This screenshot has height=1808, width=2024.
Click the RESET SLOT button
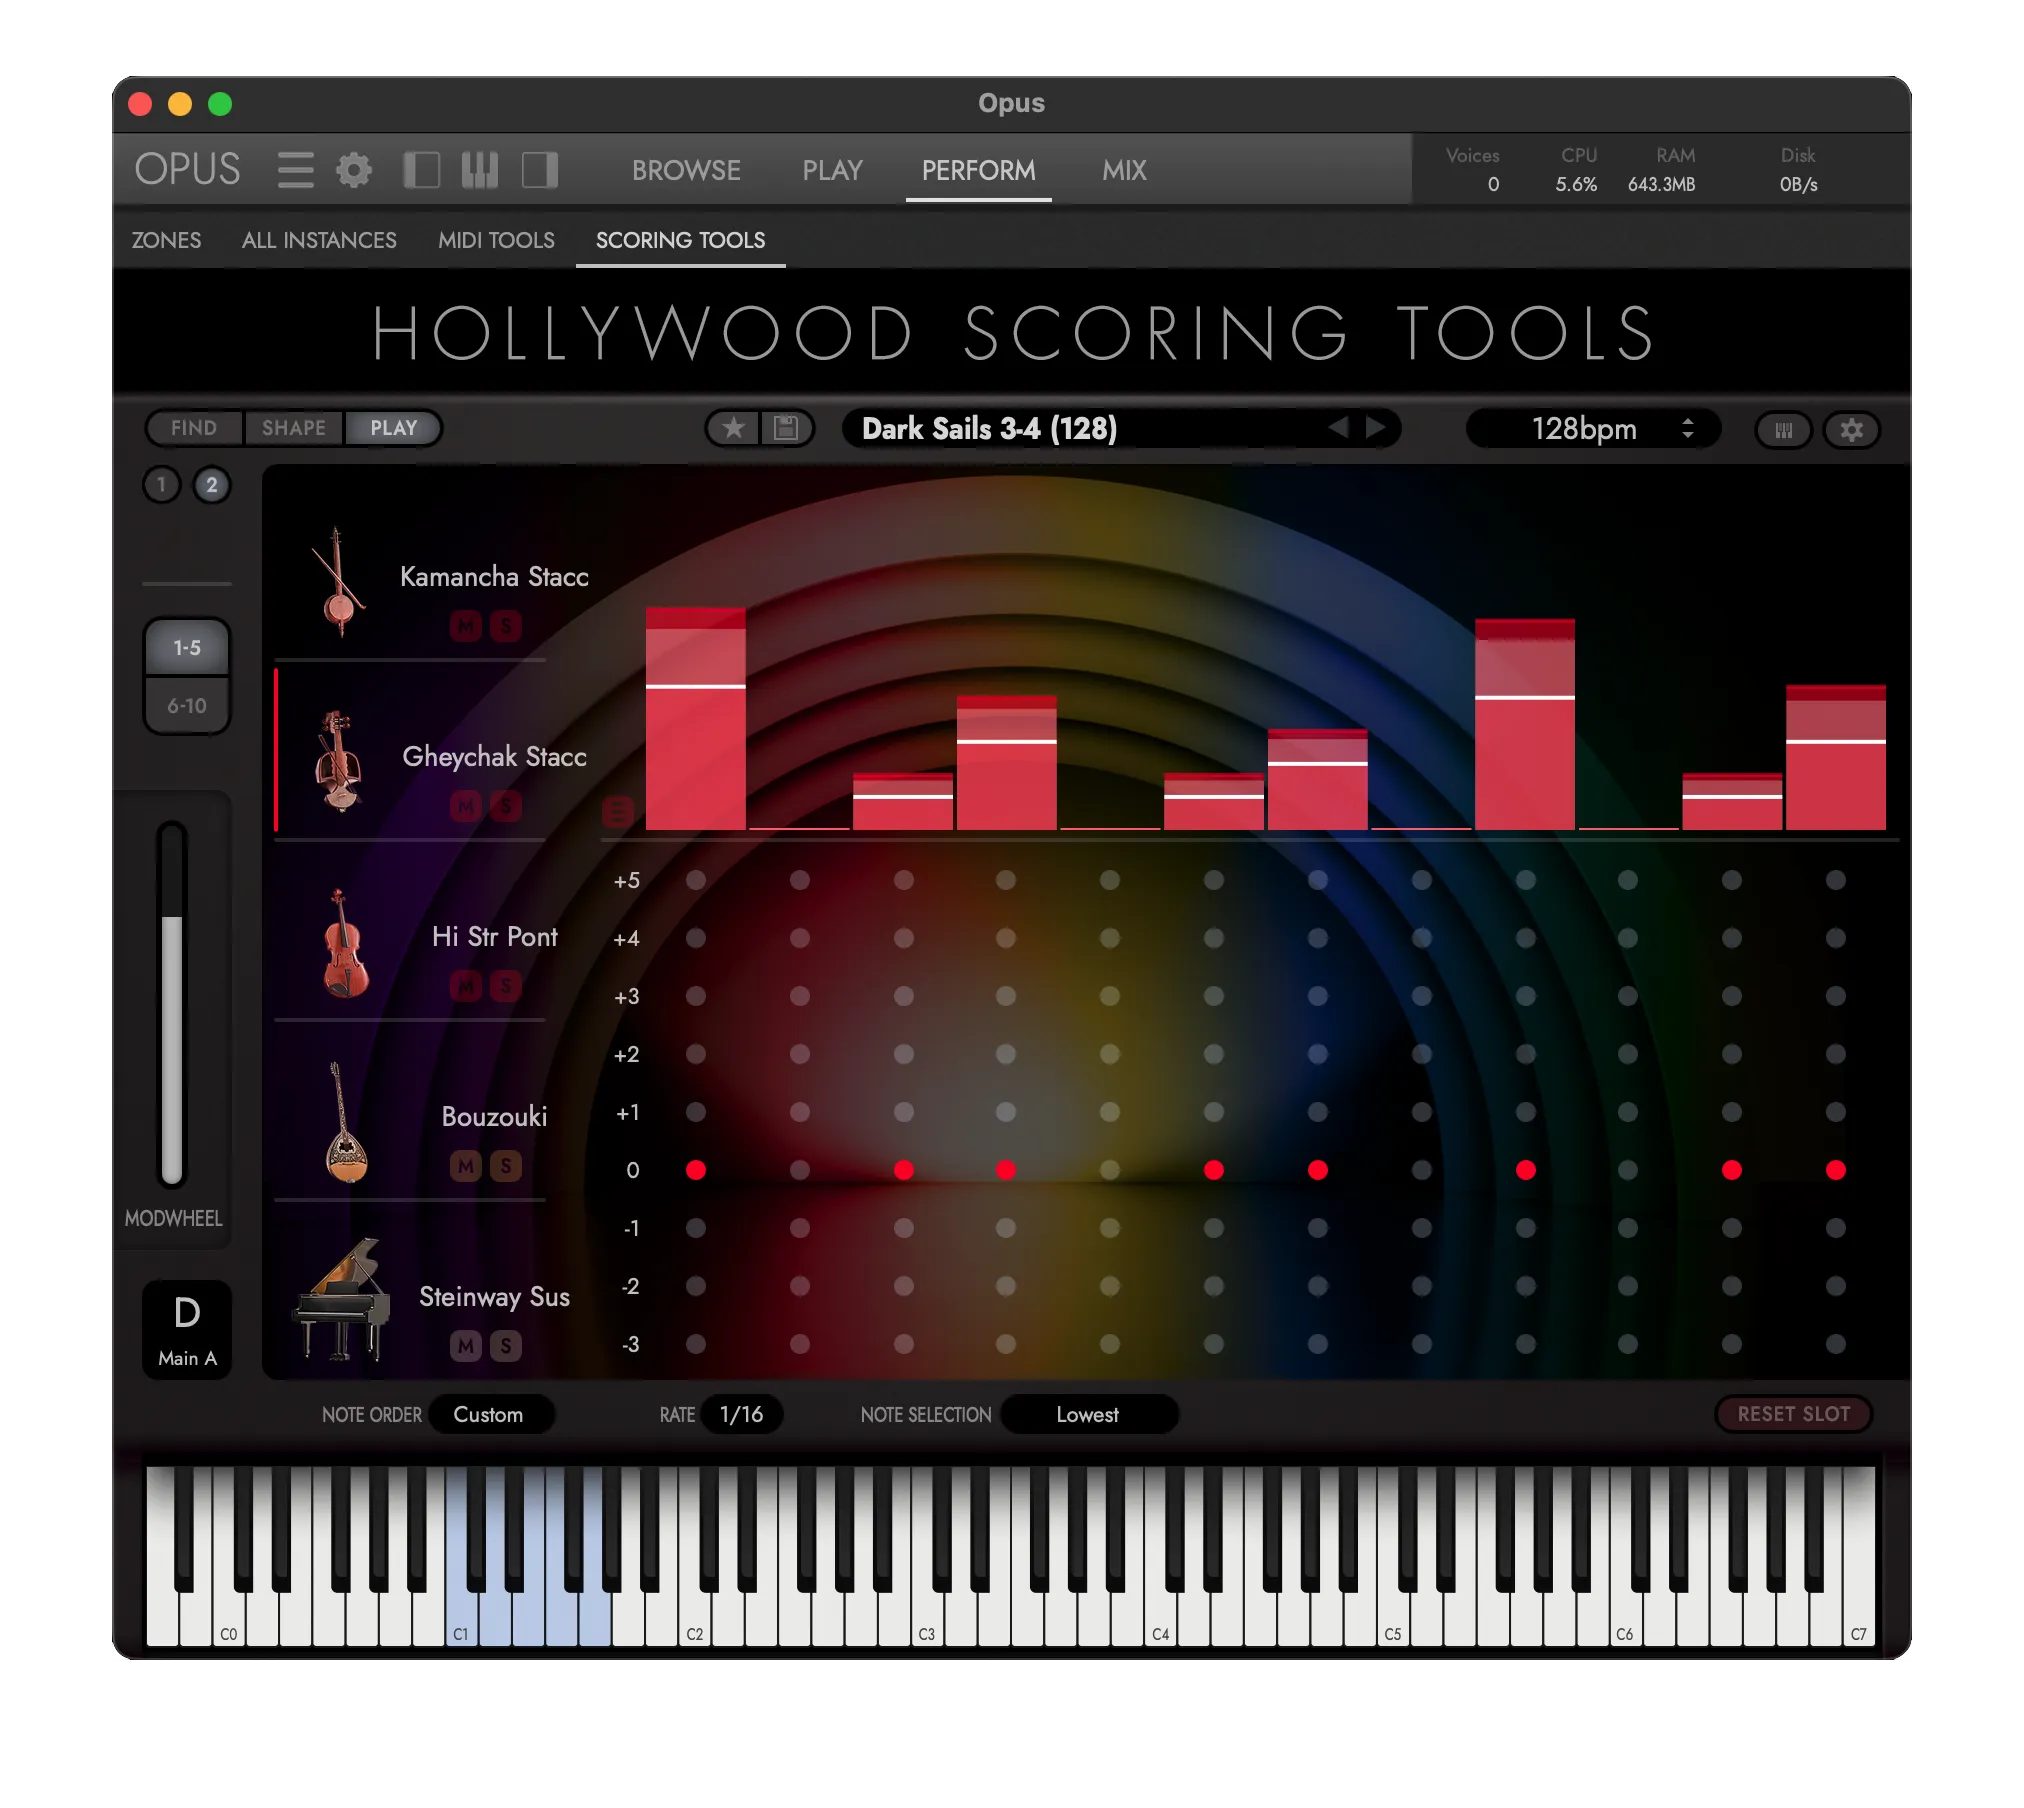1793,1414
